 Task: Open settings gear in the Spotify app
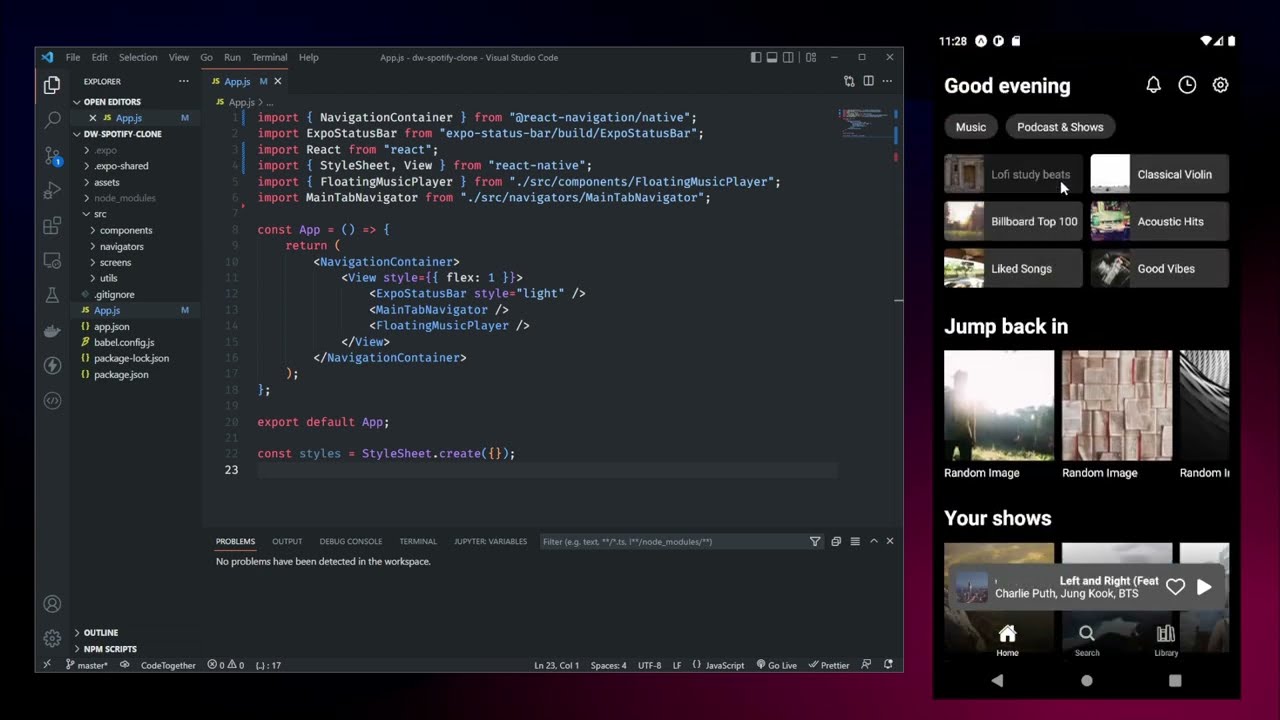tap(1220, 85)
